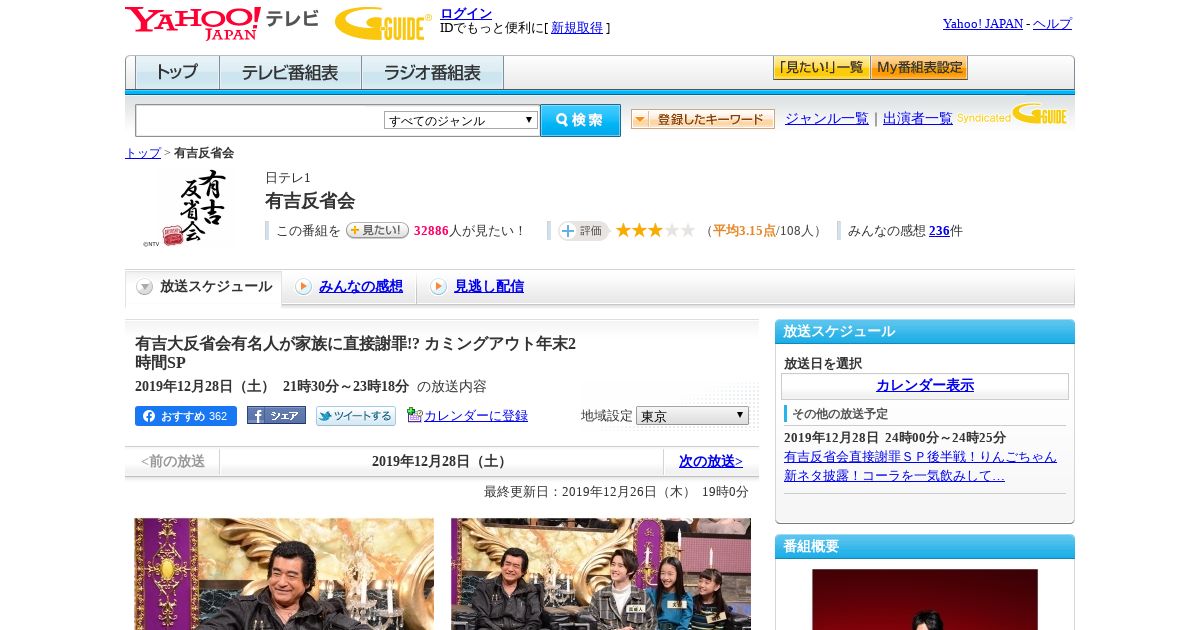This screenshot has width=1200, height=630.
Task: Select the 放送スケジュール tab
Action: pyautogui.click(x=203, y=287)
